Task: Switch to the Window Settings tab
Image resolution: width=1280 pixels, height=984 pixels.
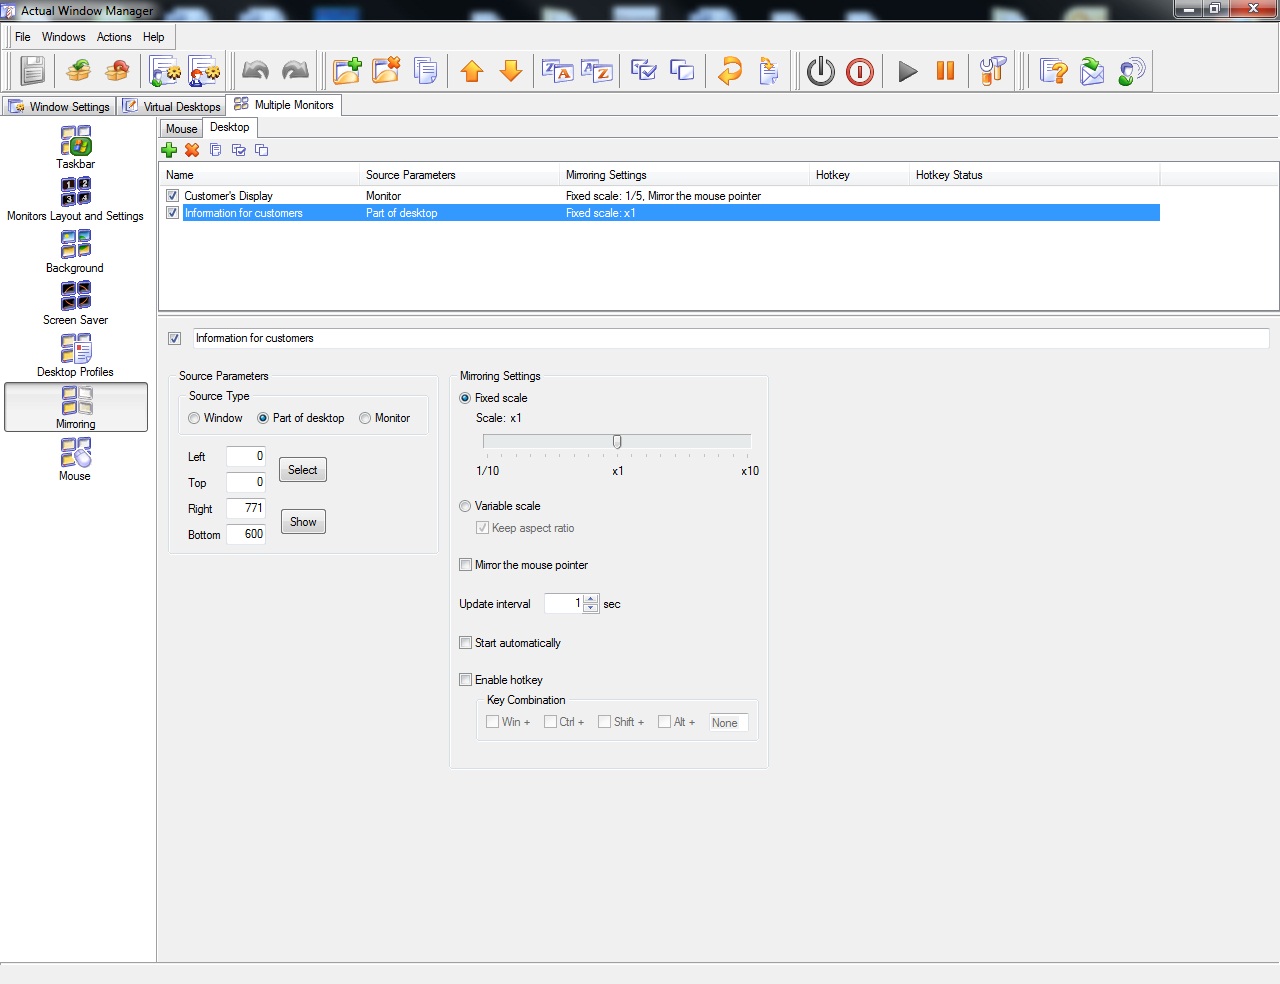Action: [x=59, y=106]
